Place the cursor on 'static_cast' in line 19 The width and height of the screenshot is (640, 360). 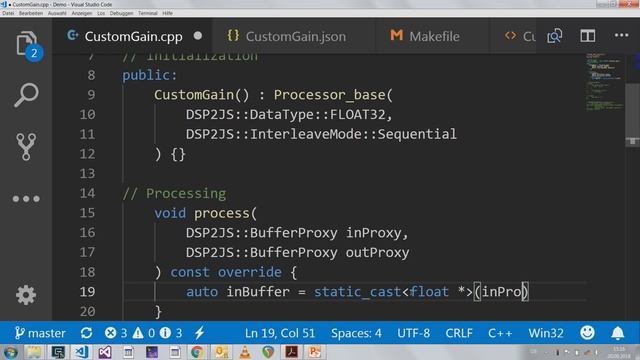(357, 292)
